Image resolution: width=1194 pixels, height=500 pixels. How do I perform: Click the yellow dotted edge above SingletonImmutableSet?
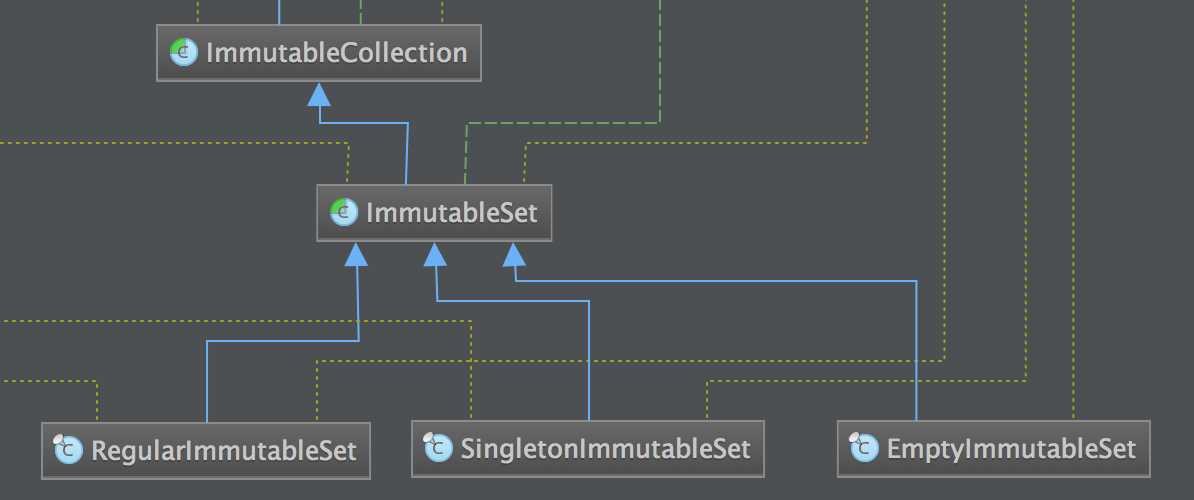(x=471, y=369)
